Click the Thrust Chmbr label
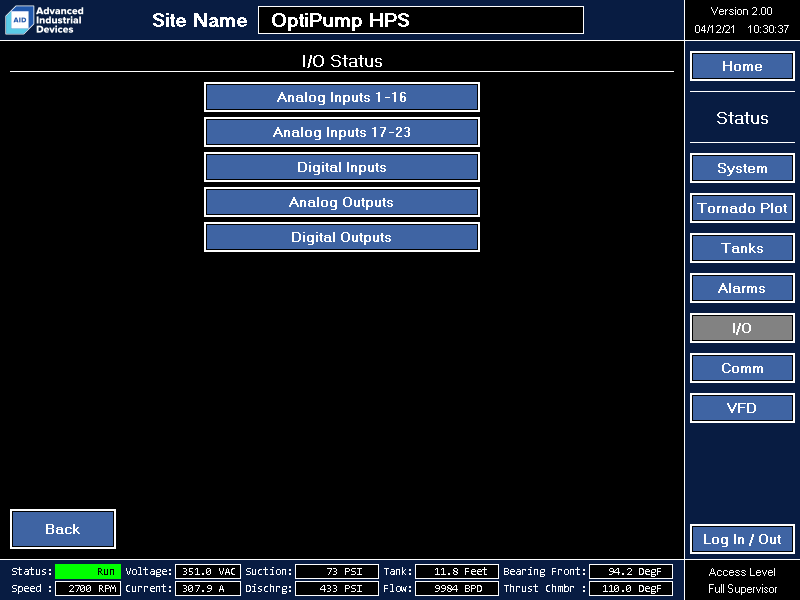This screenshot has width=800, height=600. (544, 588)
